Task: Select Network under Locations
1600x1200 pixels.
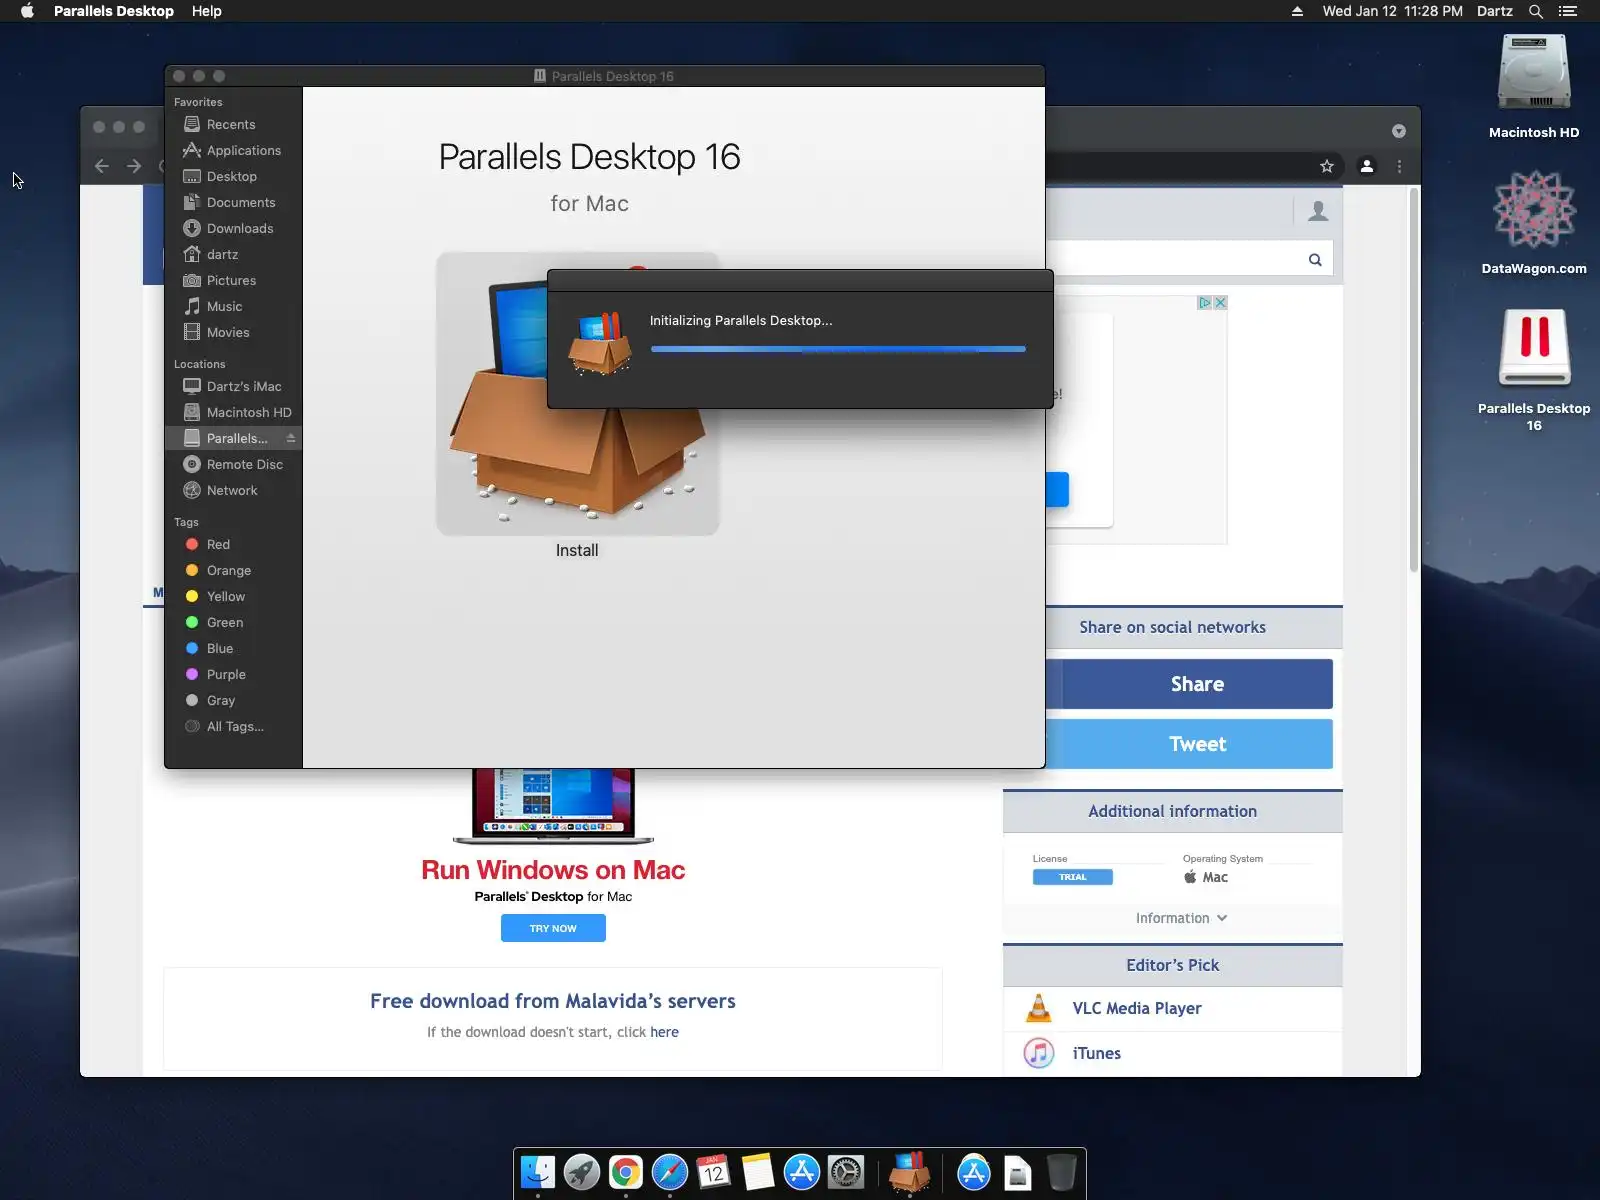Action: (x=233, y=490)
